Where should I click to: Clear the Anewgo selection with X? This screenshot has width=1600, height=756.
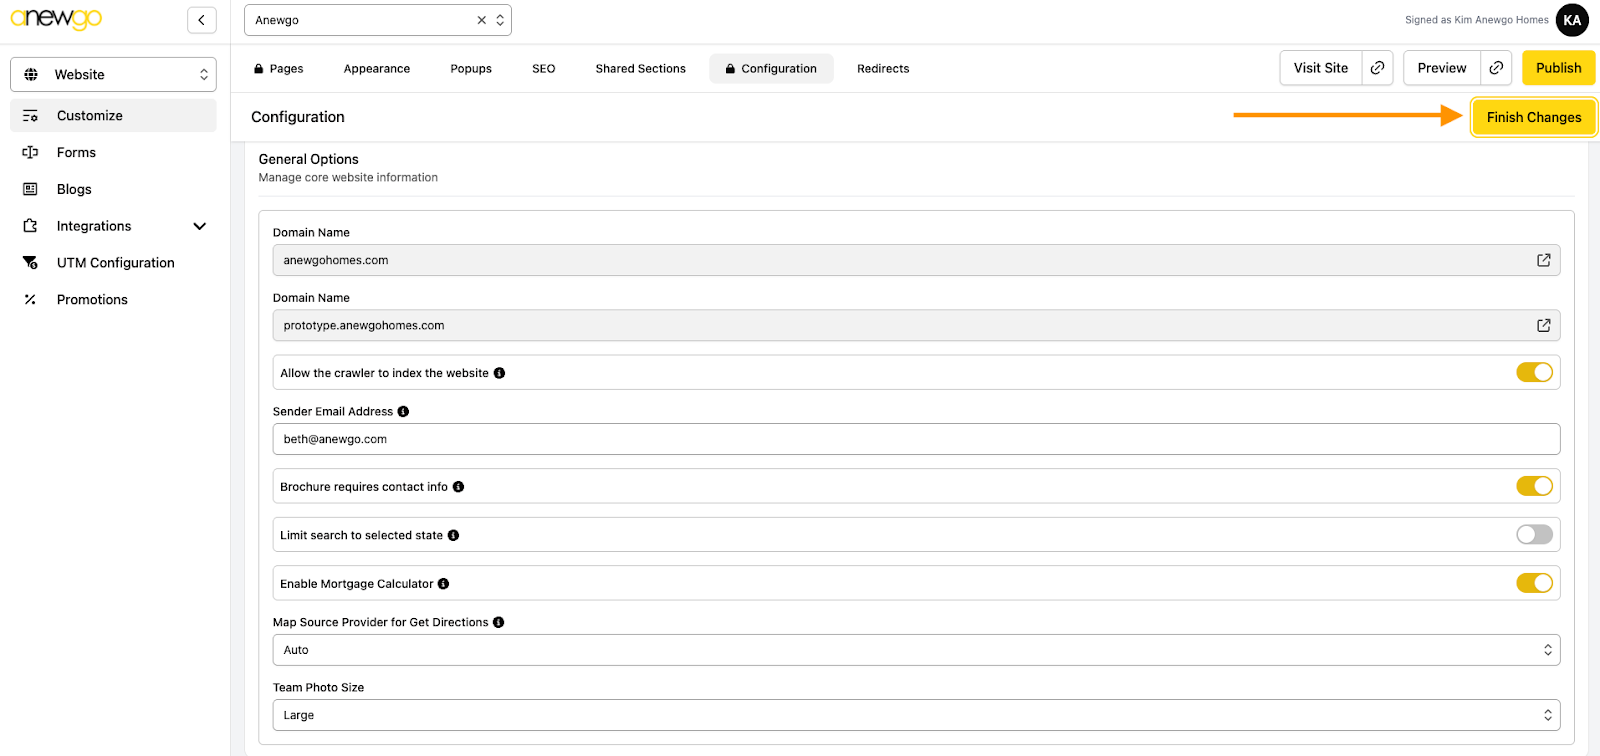(482, 20)
